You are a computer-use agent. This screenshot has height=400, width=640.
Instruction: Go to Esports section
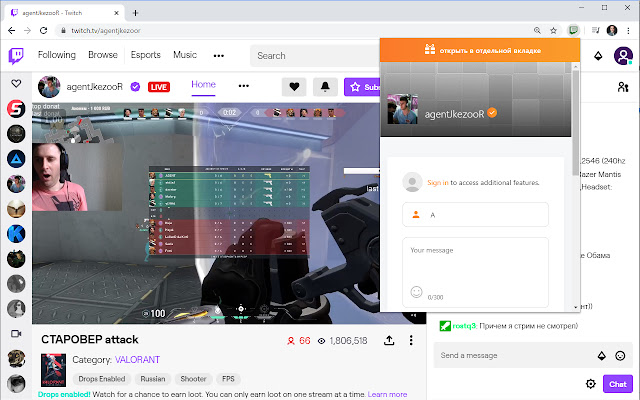[146, 55]
